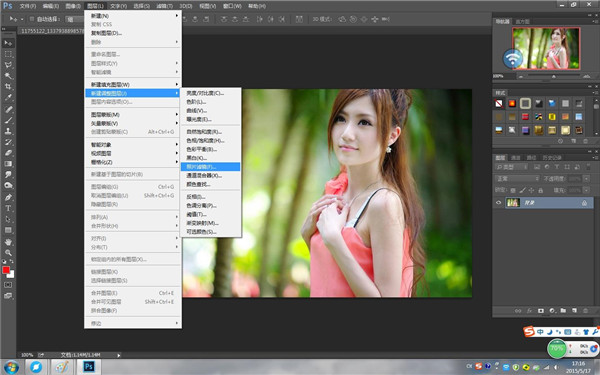Select the History Brush tool
The height and width of the screenshot is (375, 600).
8,142
